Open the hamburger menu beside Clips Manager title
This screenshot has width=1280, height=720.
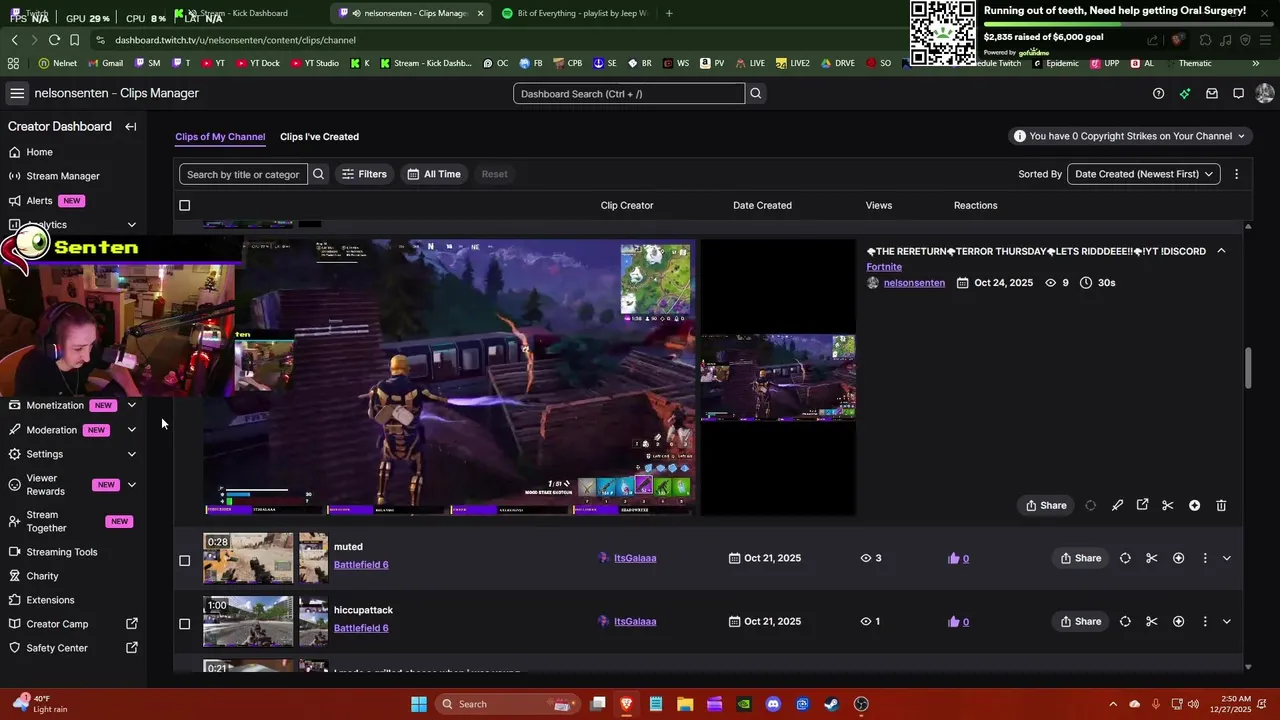tap(17, 93)
